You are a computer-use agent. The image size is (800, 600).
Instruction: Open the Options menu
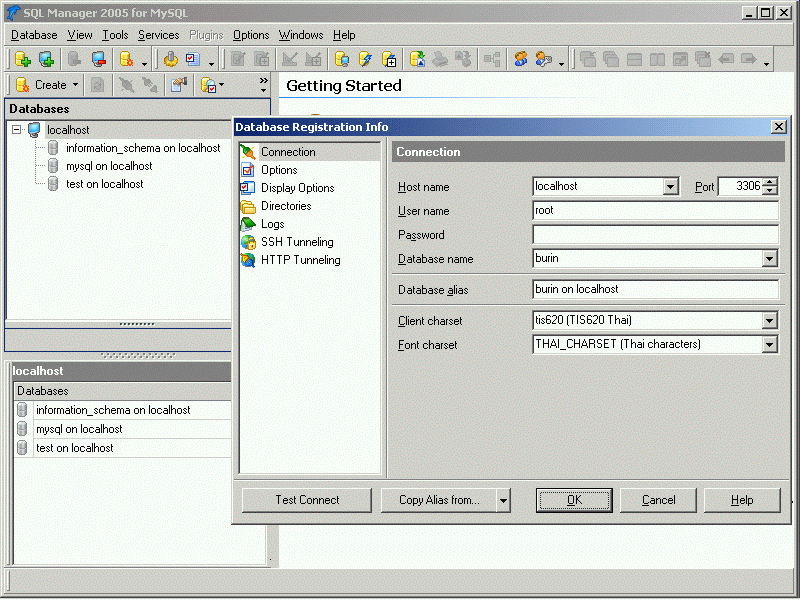tap(251, 35)
